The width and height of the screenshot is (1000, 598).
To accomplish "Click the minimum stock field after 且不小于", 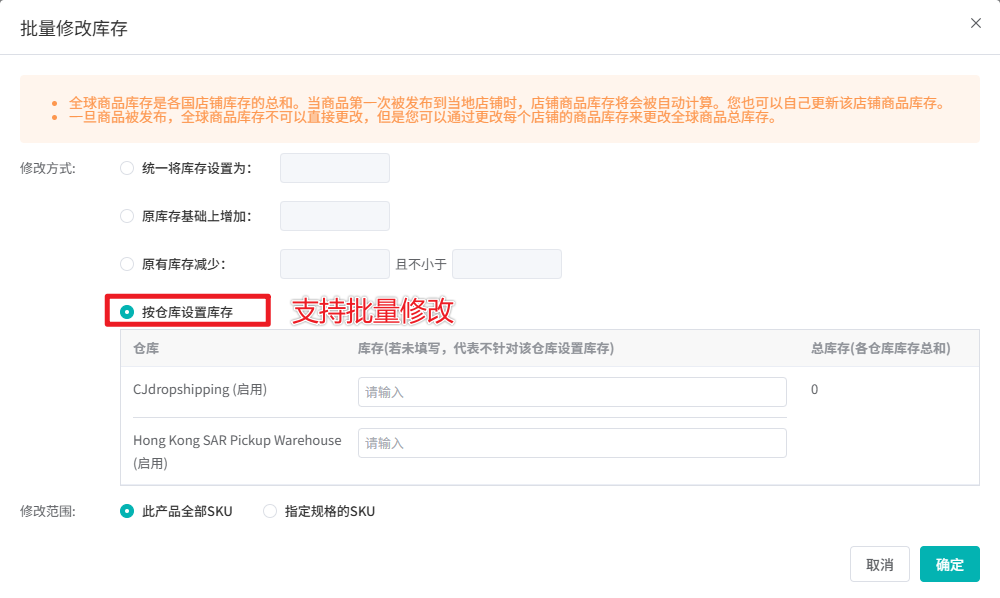I will (507, 264).
